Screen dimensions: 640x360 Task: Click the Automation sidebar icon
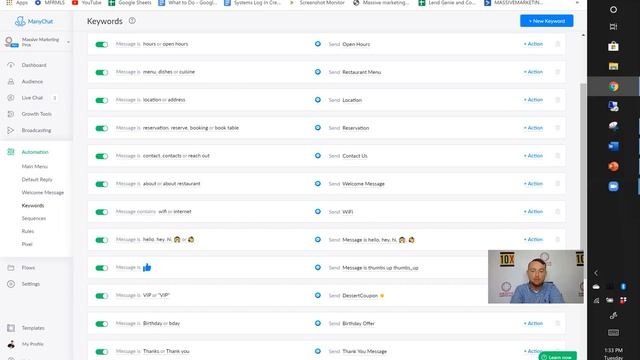(x=11, y=152)
